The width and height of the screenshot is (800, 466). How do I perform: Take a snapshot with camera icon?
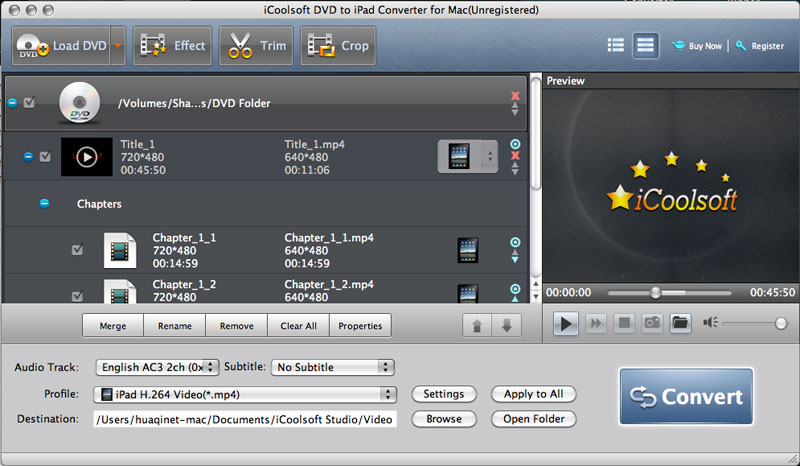(652, 323)
